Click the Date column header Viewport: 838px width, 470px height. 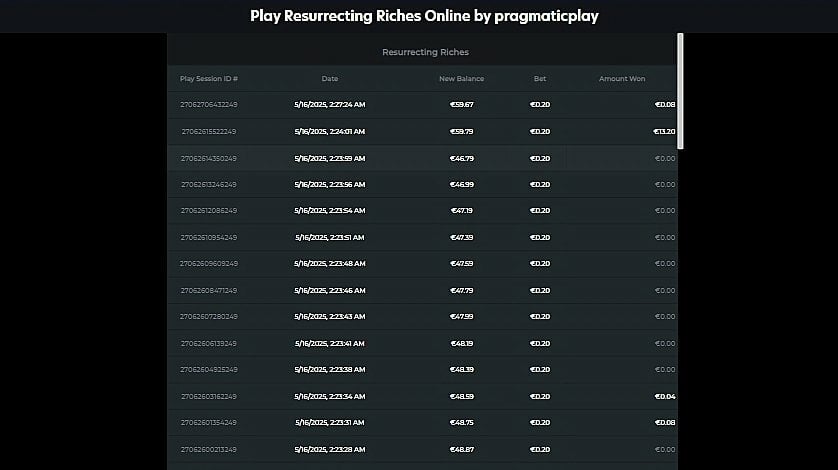330,79
